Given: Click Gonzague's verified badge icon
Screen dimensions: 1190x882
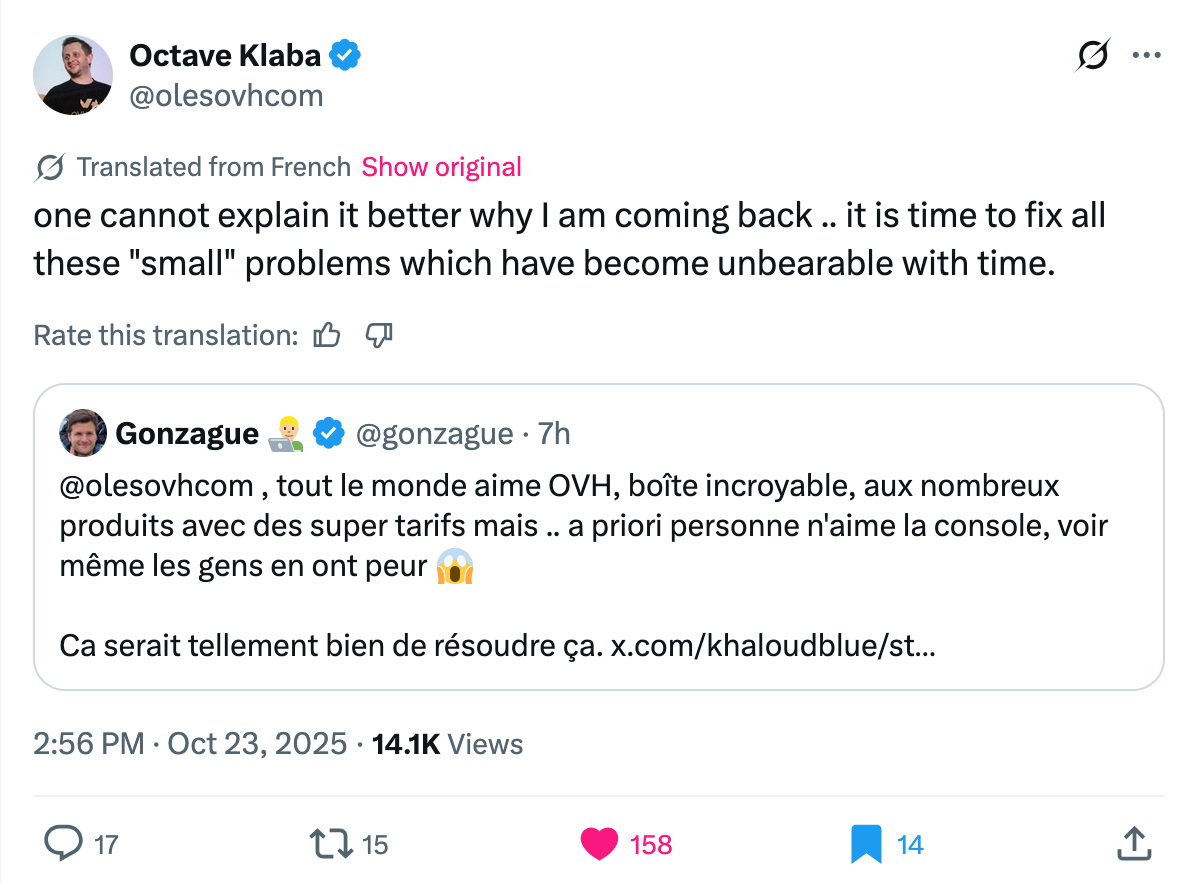Looking at the screenshot, I should 329,433.
